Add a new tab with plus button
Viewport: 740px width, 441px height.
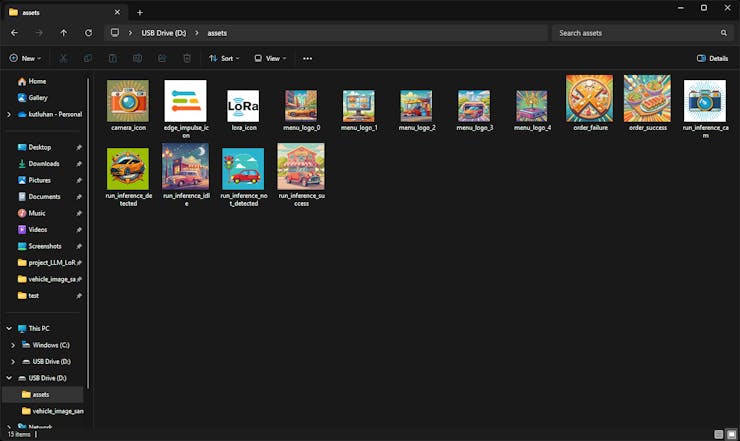pos(139,12)
